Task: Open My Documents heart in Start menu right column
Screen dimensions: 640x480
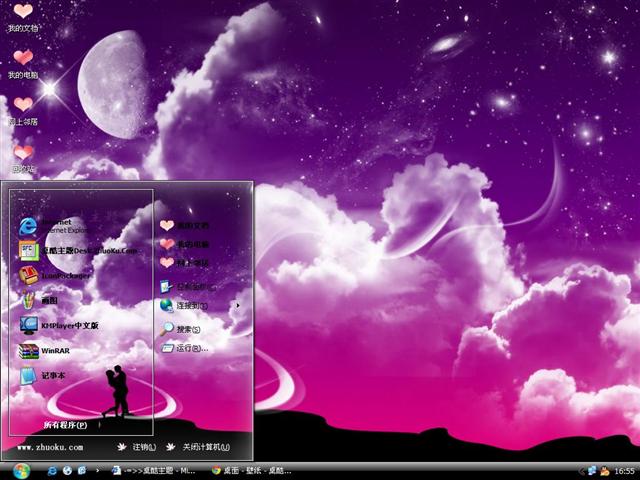Action: tap(184, 225)
